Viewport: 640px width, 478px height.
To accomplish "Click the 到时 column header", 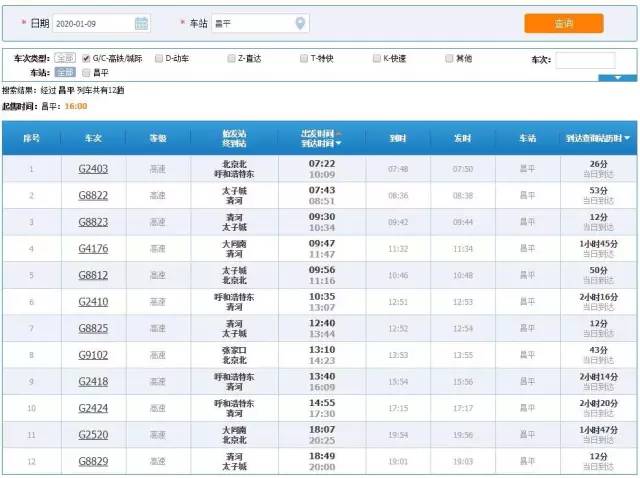I will [398, 138].
